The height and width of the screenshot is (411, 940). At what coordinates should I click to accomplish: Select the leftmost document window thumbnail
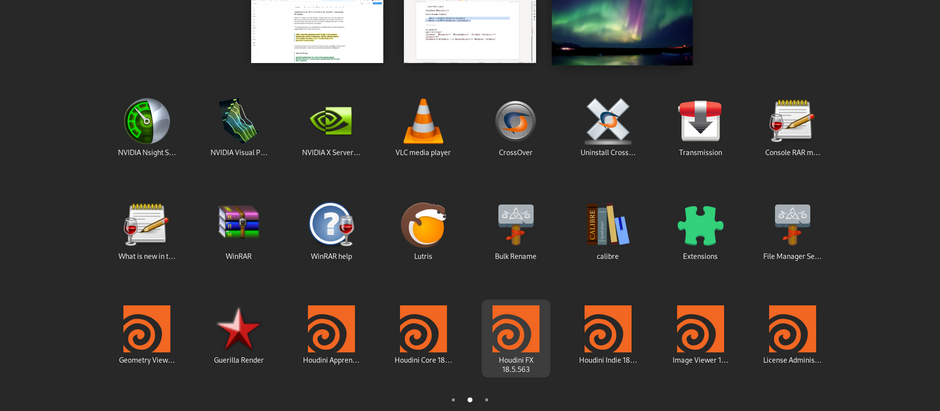pos(317,31)
